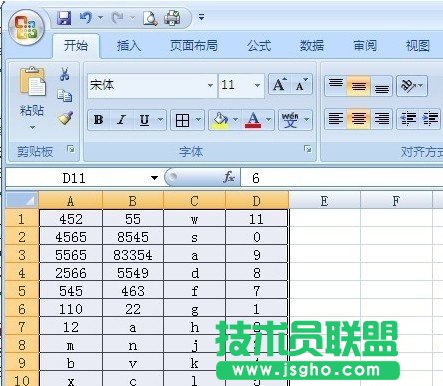Screen dimensions: 443x386
Task: Open the clipboard group dialog launcher
Action: 71,149
